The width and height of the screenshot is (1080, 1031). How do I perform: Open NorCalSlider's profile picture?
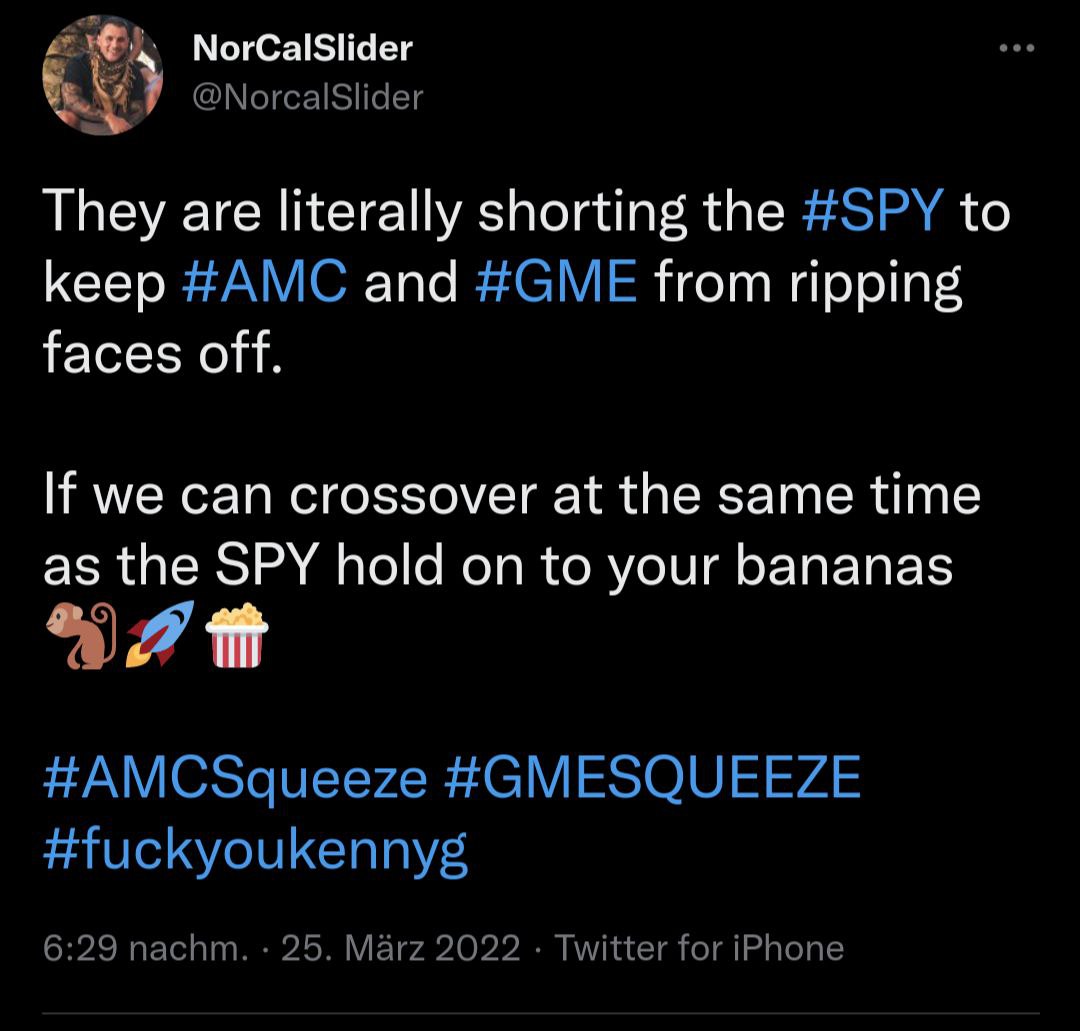102,75
